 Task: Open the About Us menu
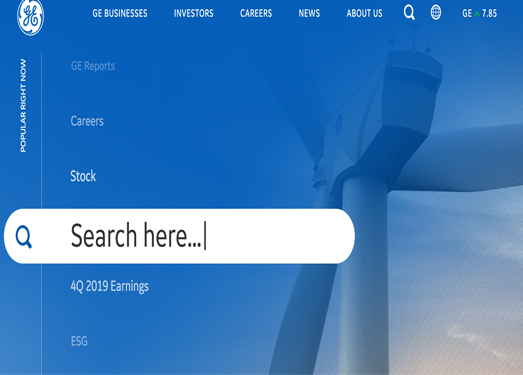click(x=364, y=13)
